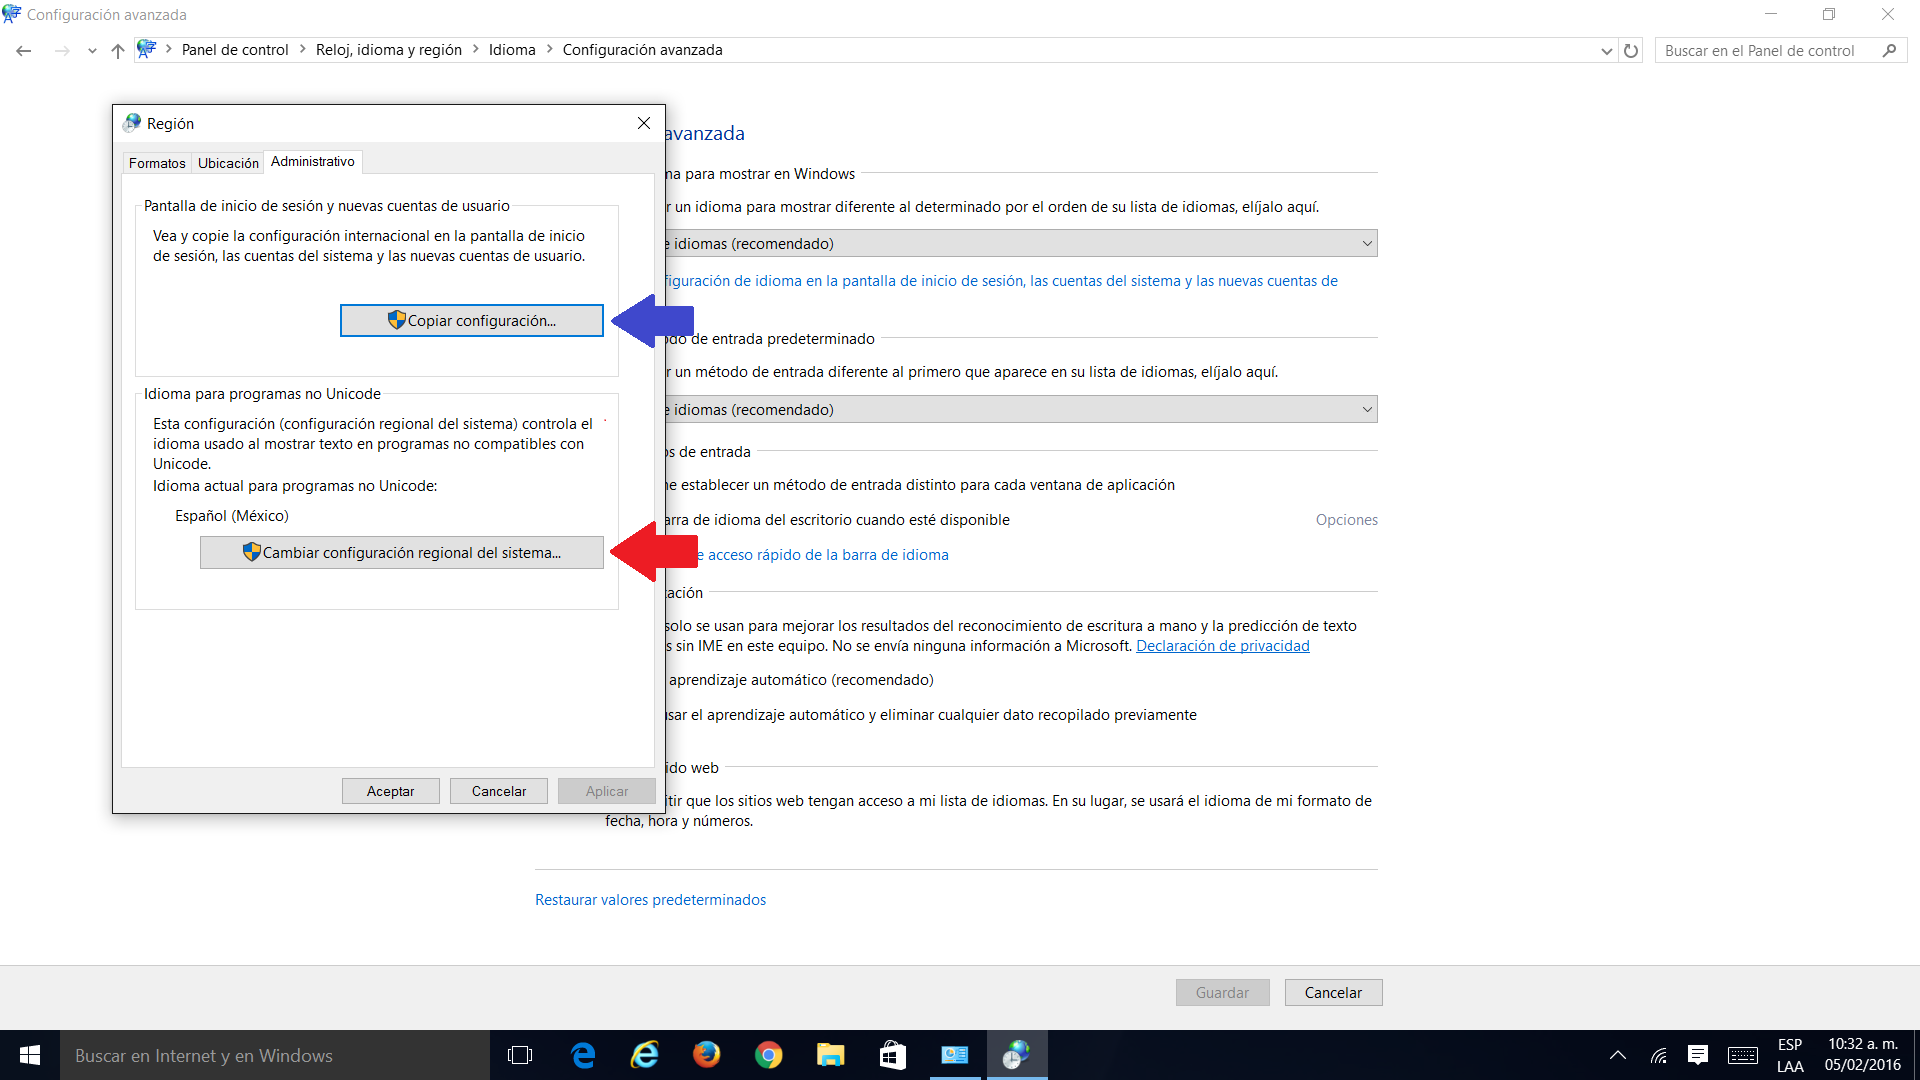Click the Task View taskbar icon

[x=520, y=1055]
